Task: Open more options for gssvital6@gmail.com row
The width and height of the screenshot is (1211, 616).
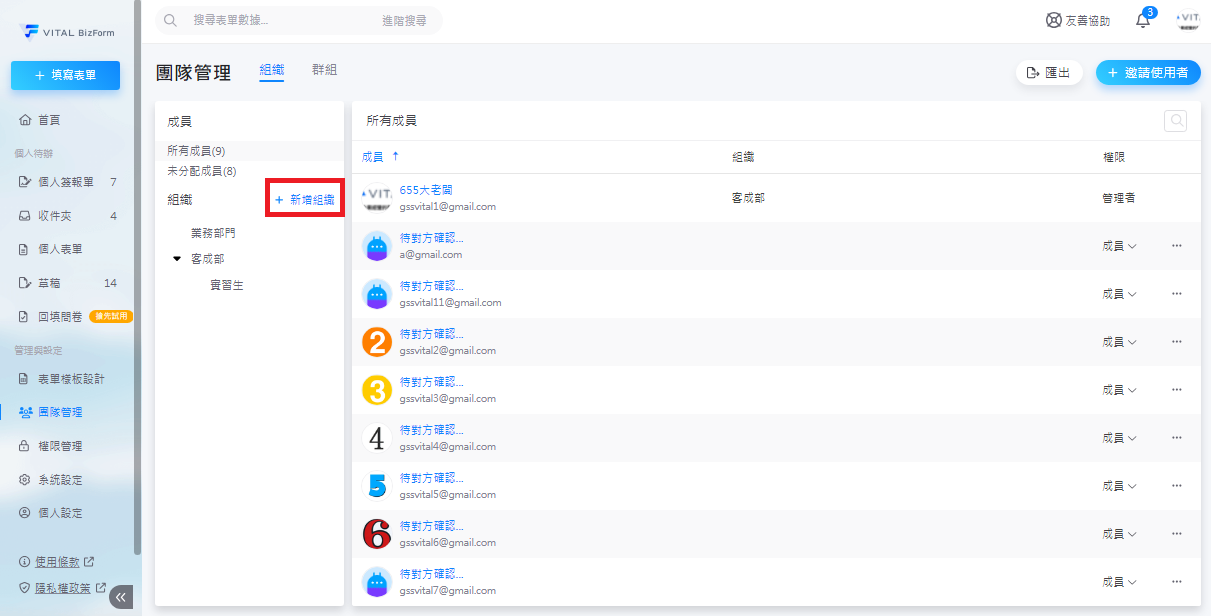Action: click(1176, 534)
